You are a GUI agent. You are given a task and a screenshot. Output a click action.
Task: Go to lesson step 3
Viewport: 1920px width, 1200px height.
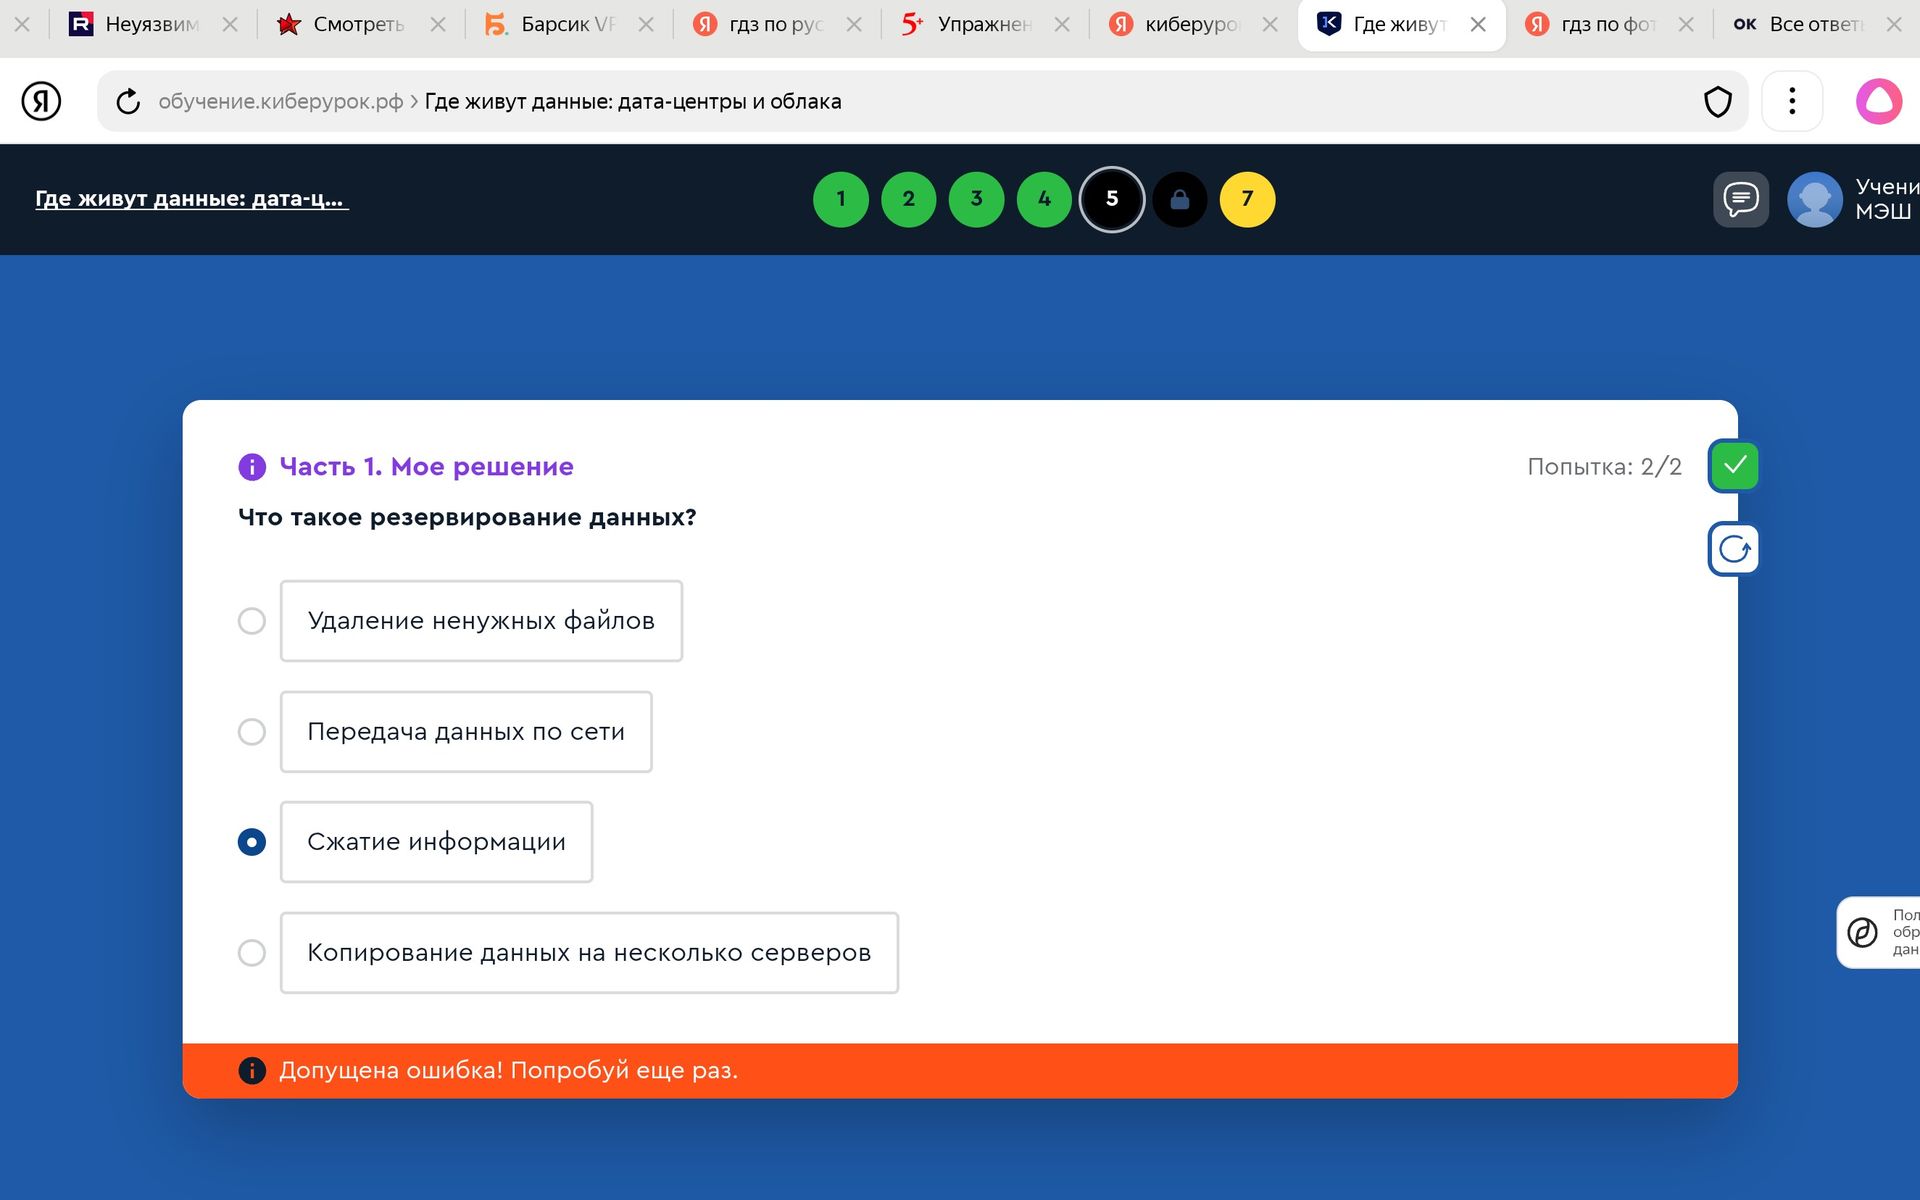977,199
